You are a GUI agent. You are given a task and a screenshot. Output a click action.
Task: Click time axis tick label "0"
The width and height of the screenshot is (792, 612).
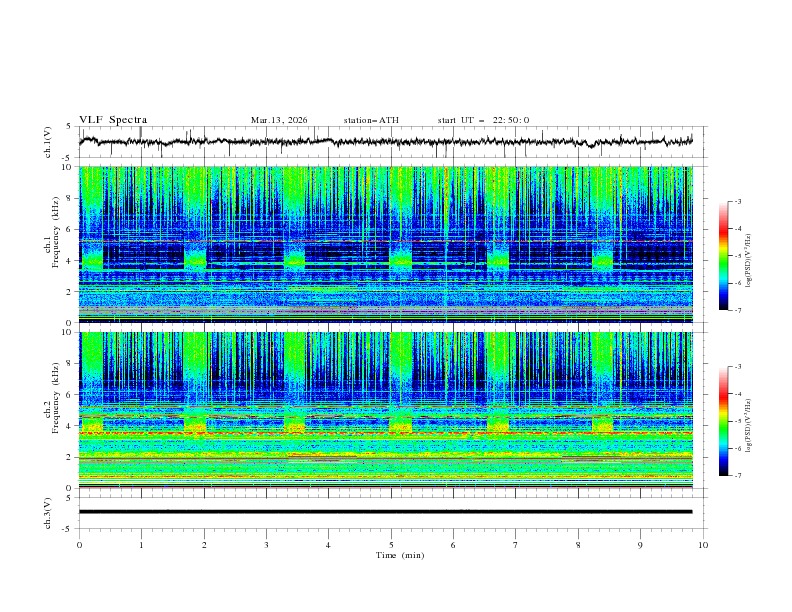pyautogui.click(x=79, y=545)
